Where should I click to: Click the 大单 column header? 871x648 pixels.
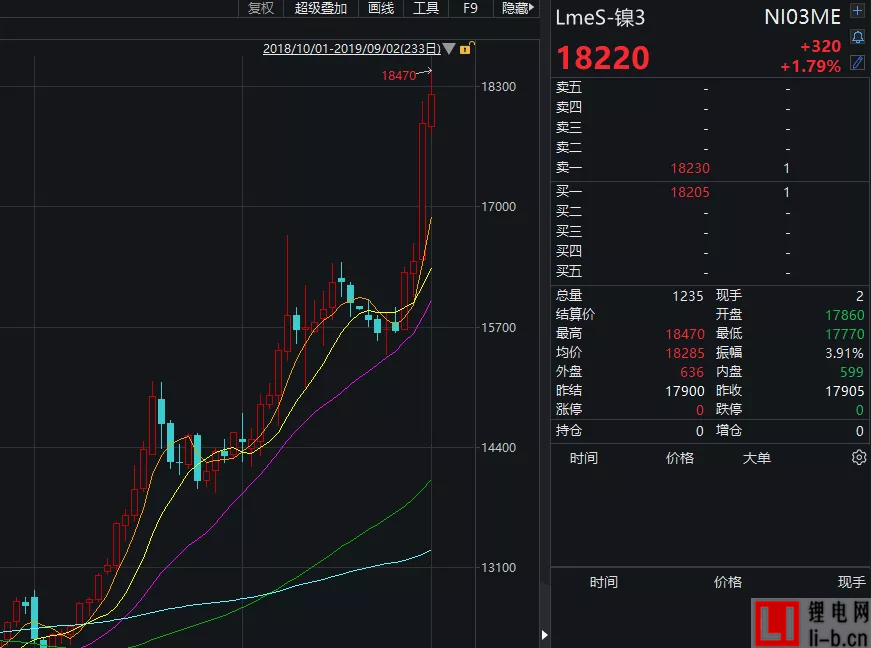click(756, 458)
